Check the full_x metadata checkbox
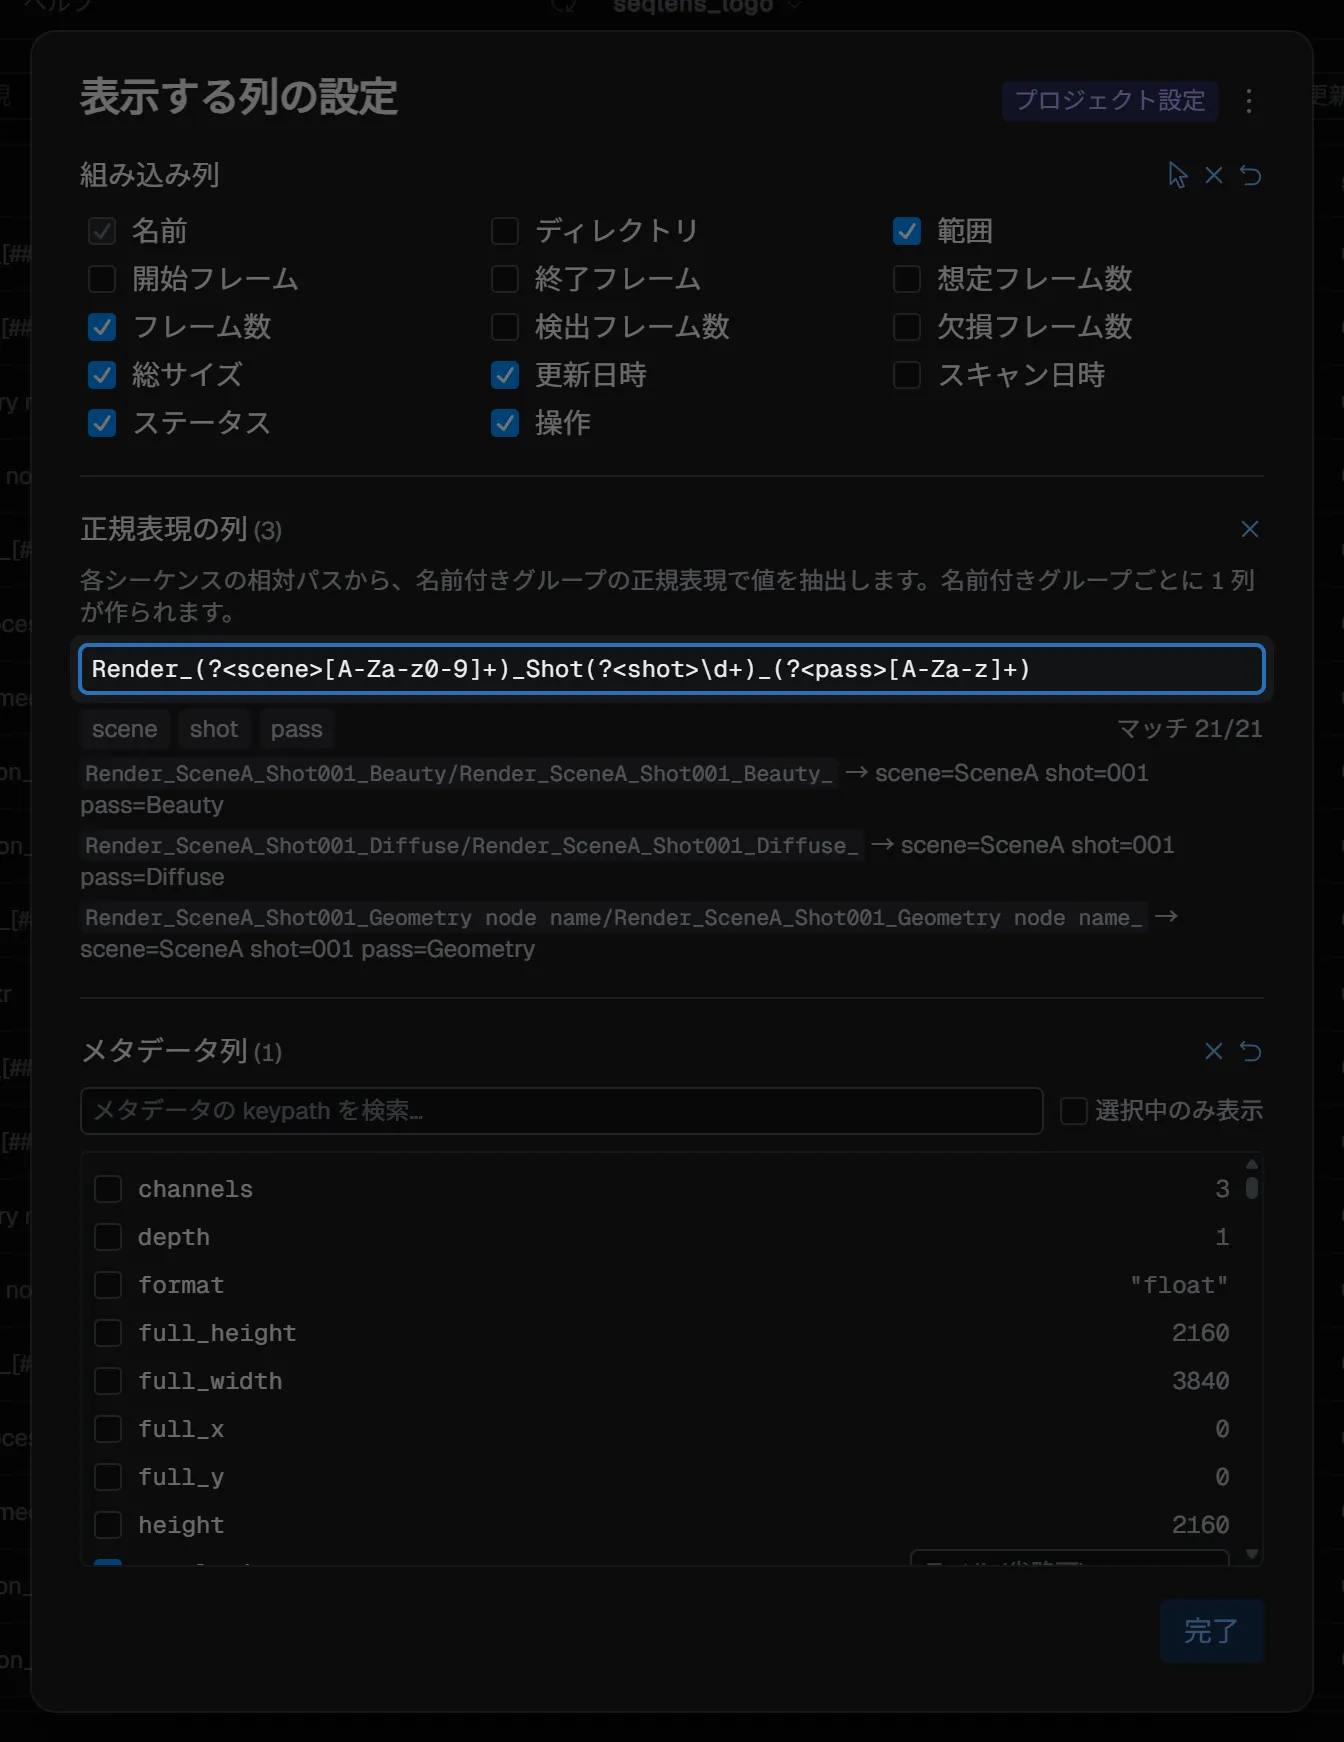Viewport: 1344px width, 1742px height. click(x=108, y=1429)
